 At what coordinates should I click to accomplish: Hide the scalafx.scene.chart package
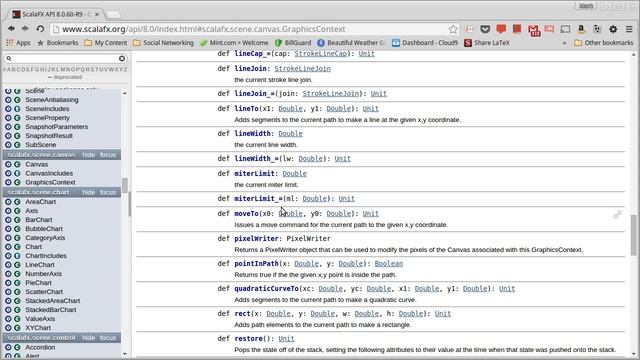[x=89, y=192]
